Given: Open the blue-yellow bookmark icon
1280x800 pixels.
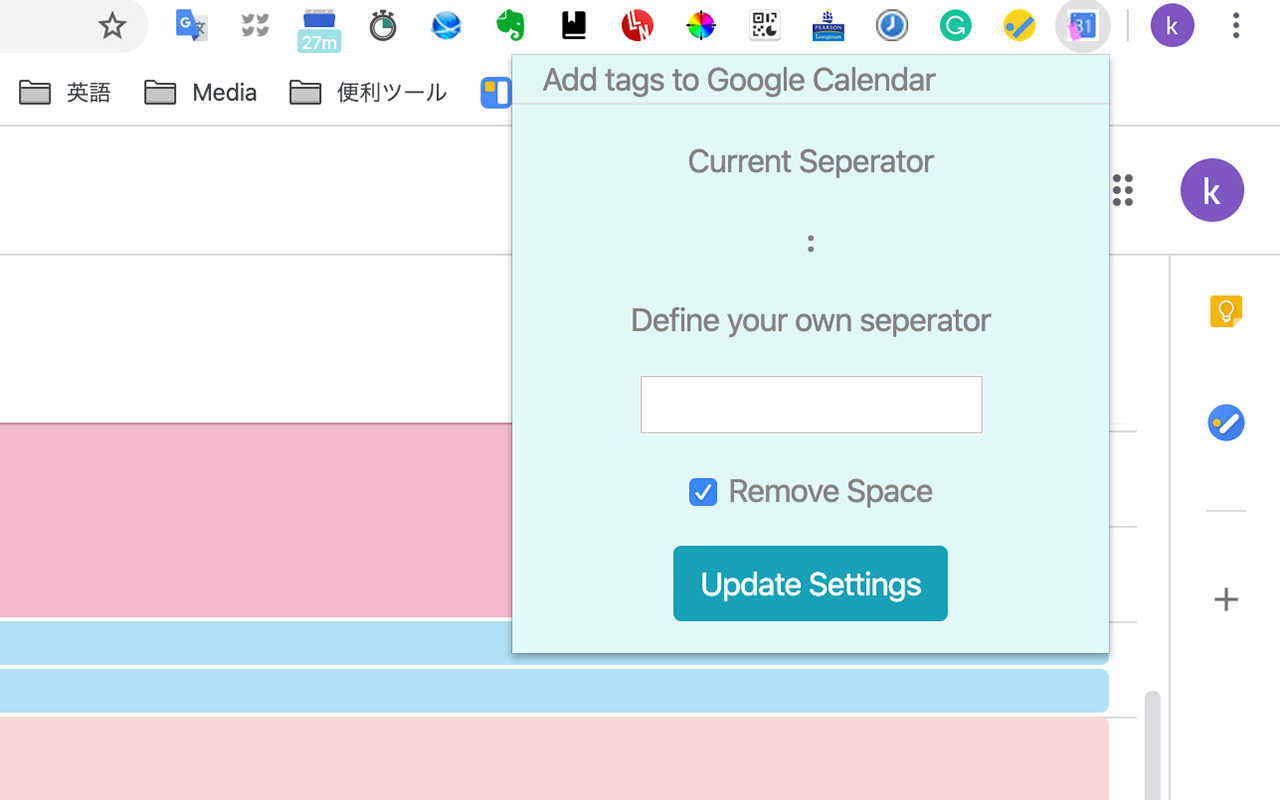Looking at the screenshot, I should (496, 93).
